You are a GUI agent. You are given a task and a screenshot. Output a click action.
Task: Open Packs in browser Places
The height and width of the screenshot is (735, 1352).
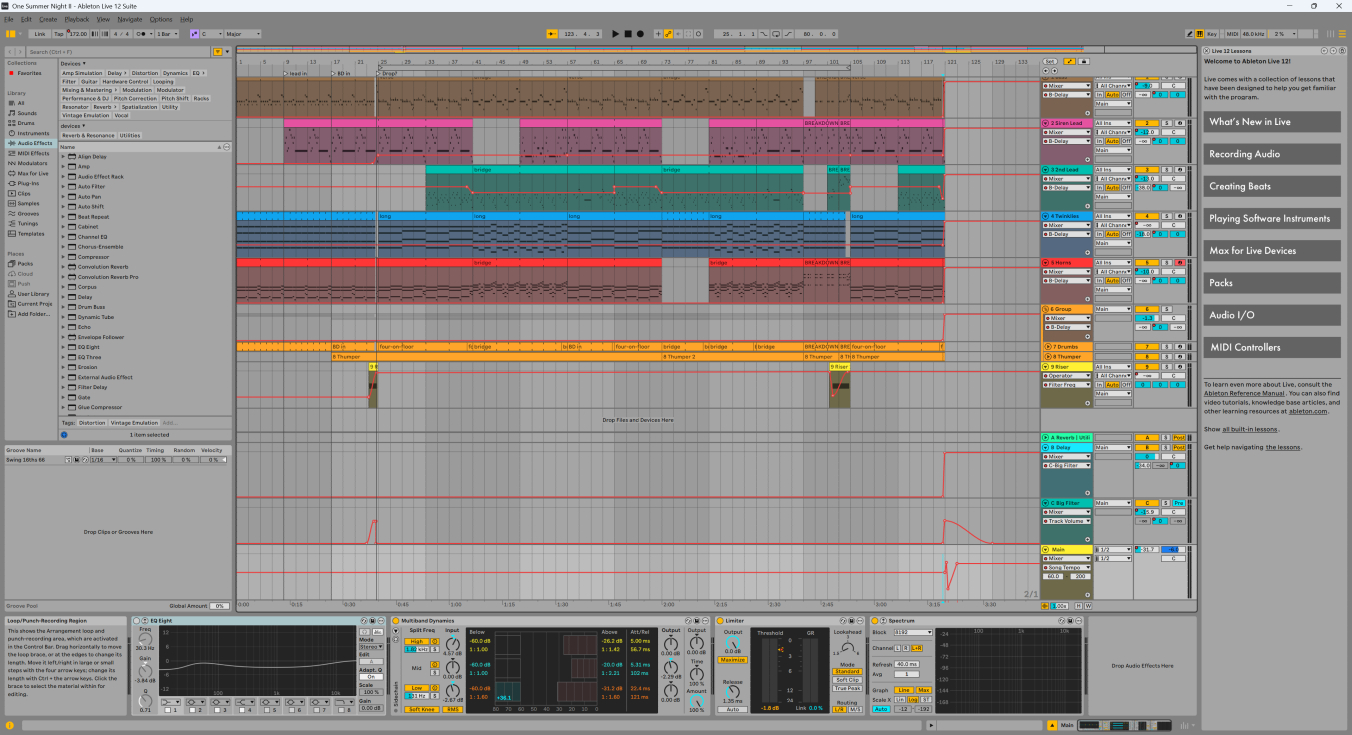pyautogui.click(x=25, y=264)
